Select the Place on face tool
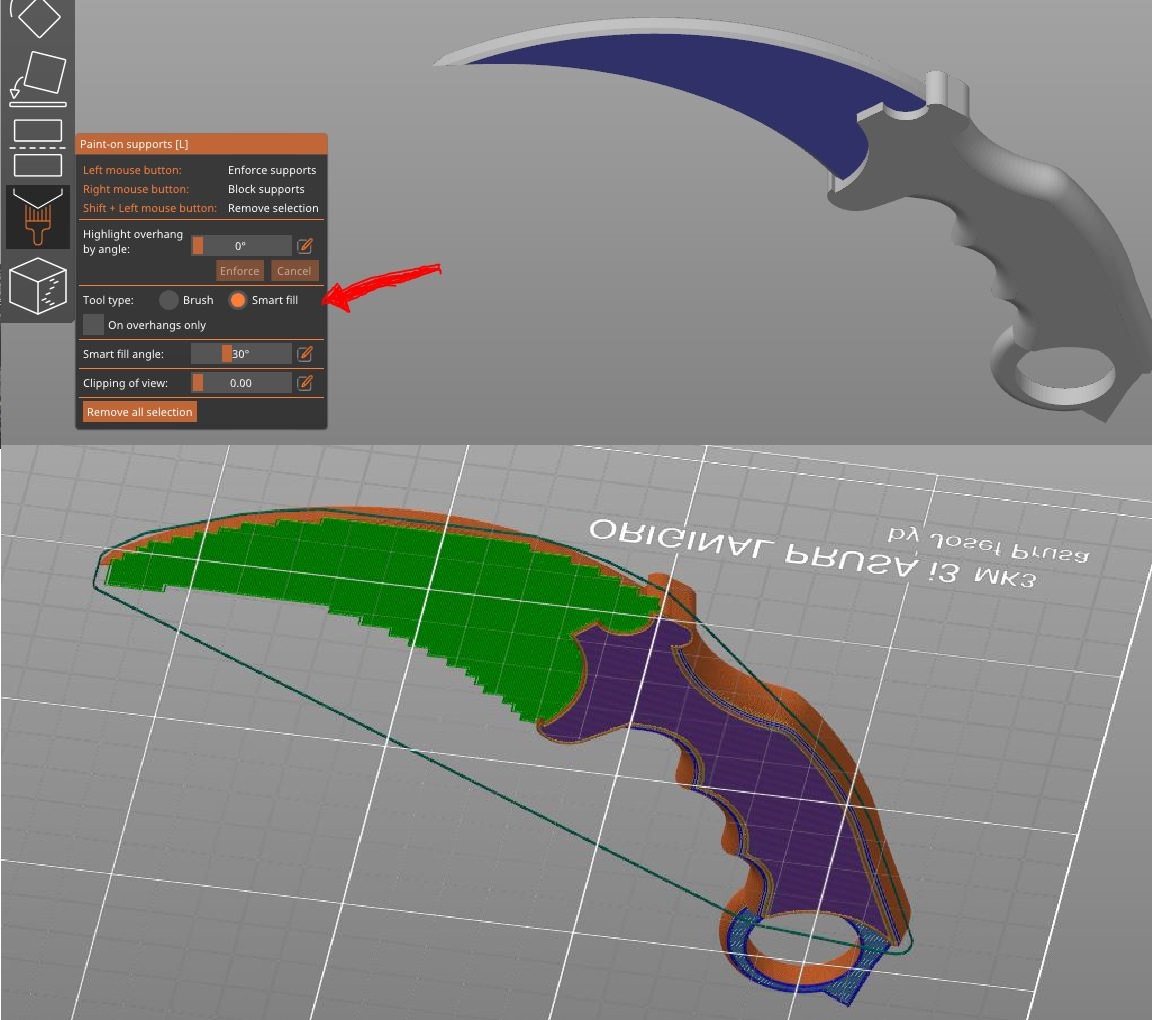 point(38,78)
